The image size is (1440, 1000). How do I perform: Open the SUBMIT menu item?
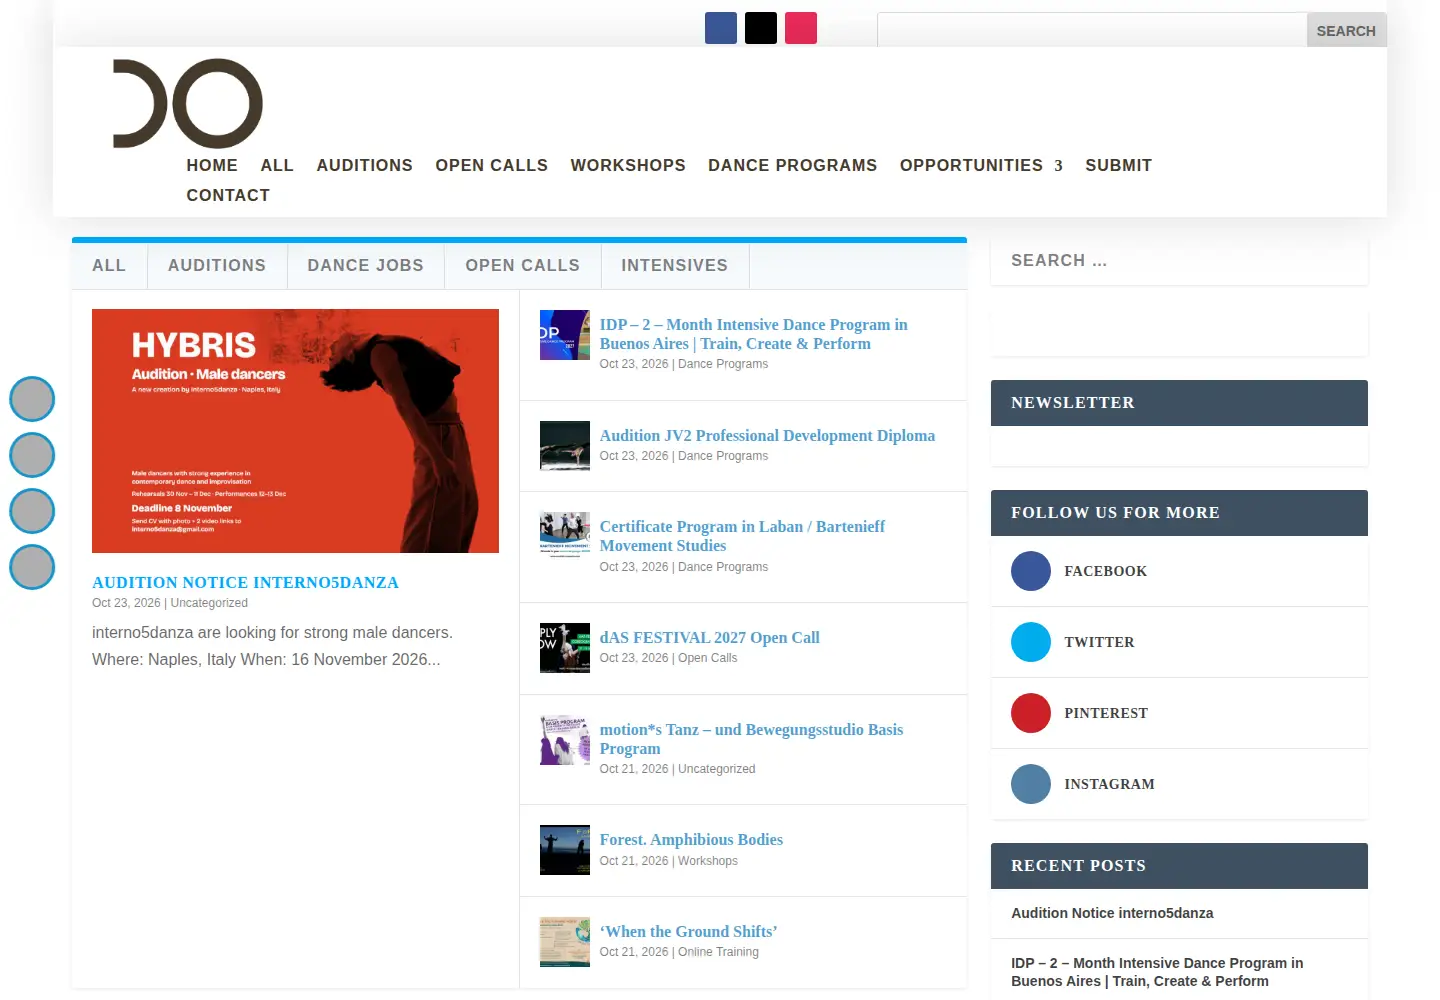click(1119, 165)
